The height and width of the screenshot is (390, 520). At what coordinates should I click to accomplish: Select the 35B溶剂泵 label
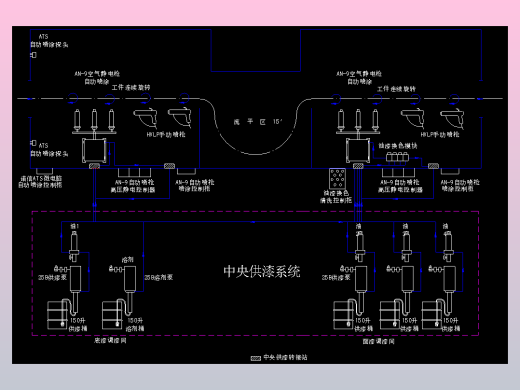click(159, 277)
